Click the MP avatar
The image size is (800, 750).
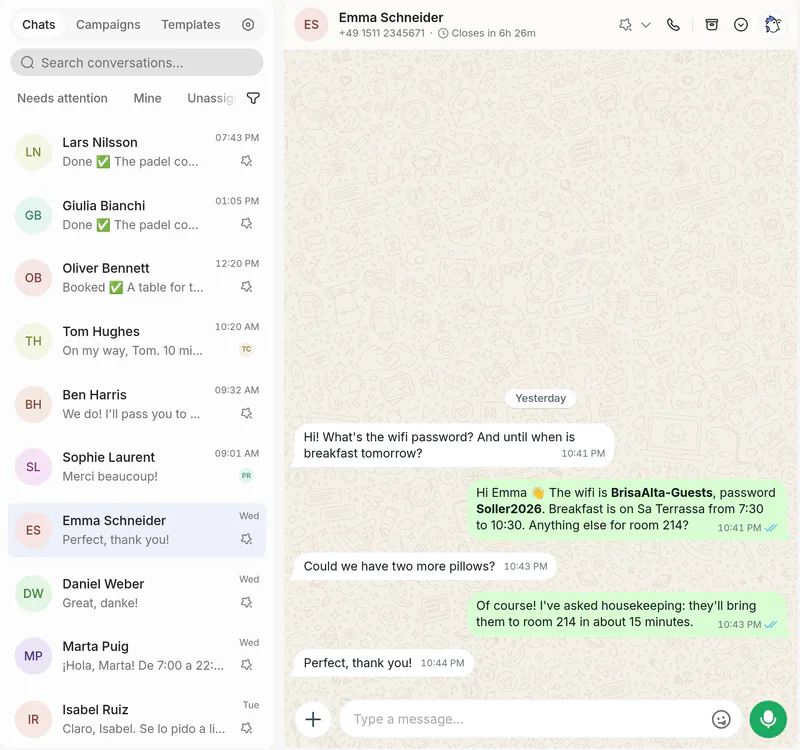(x=33, y=656)
